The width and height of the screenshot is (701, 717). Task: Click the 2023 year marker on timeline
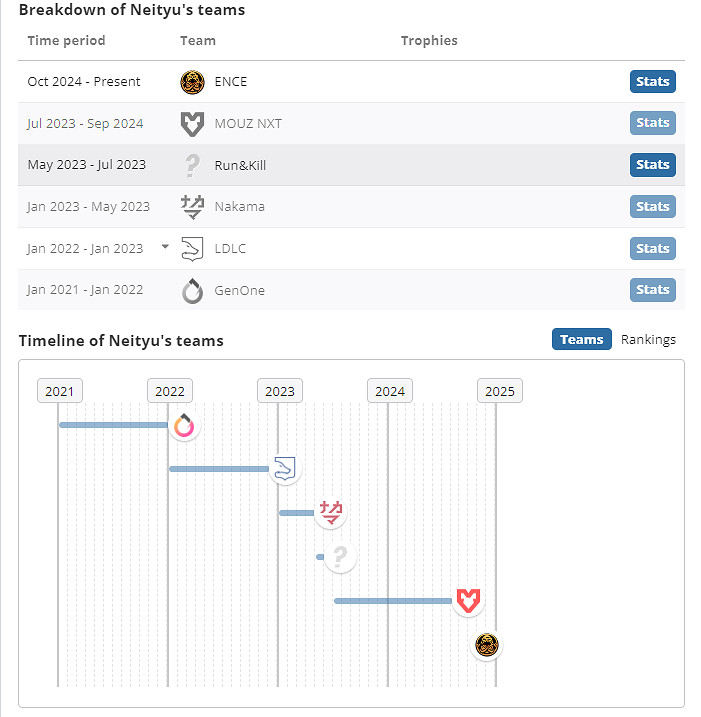(280, 391)
